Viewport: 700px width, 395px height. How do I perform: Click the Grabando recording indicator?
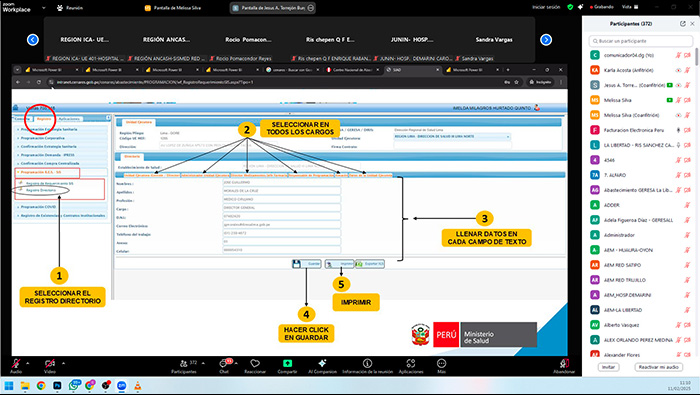[x=602, y=7]
